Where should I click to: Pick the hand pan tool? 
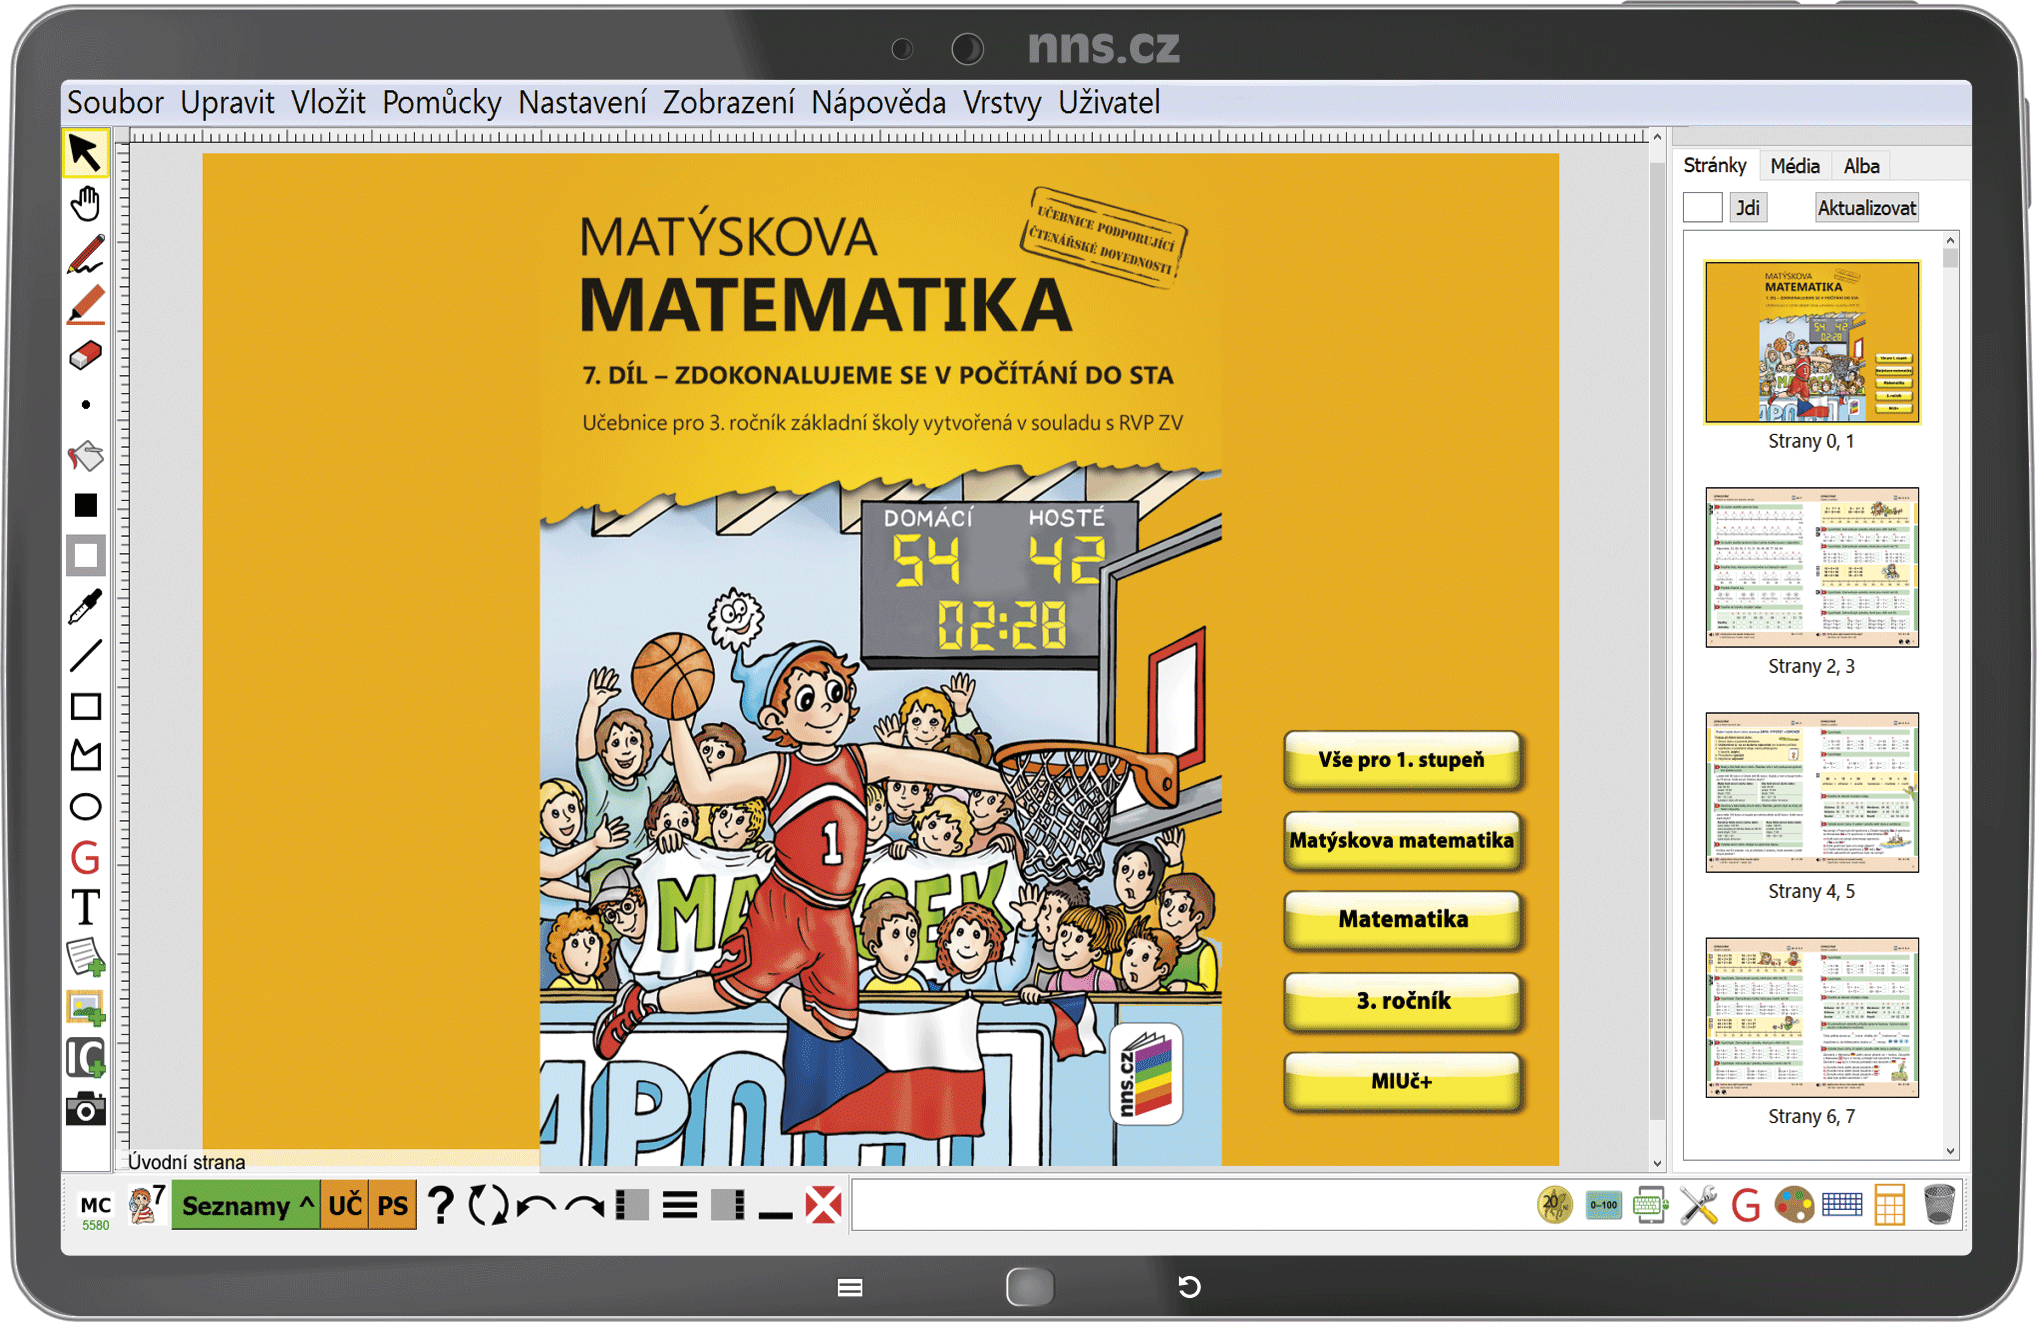coord(85,204)
